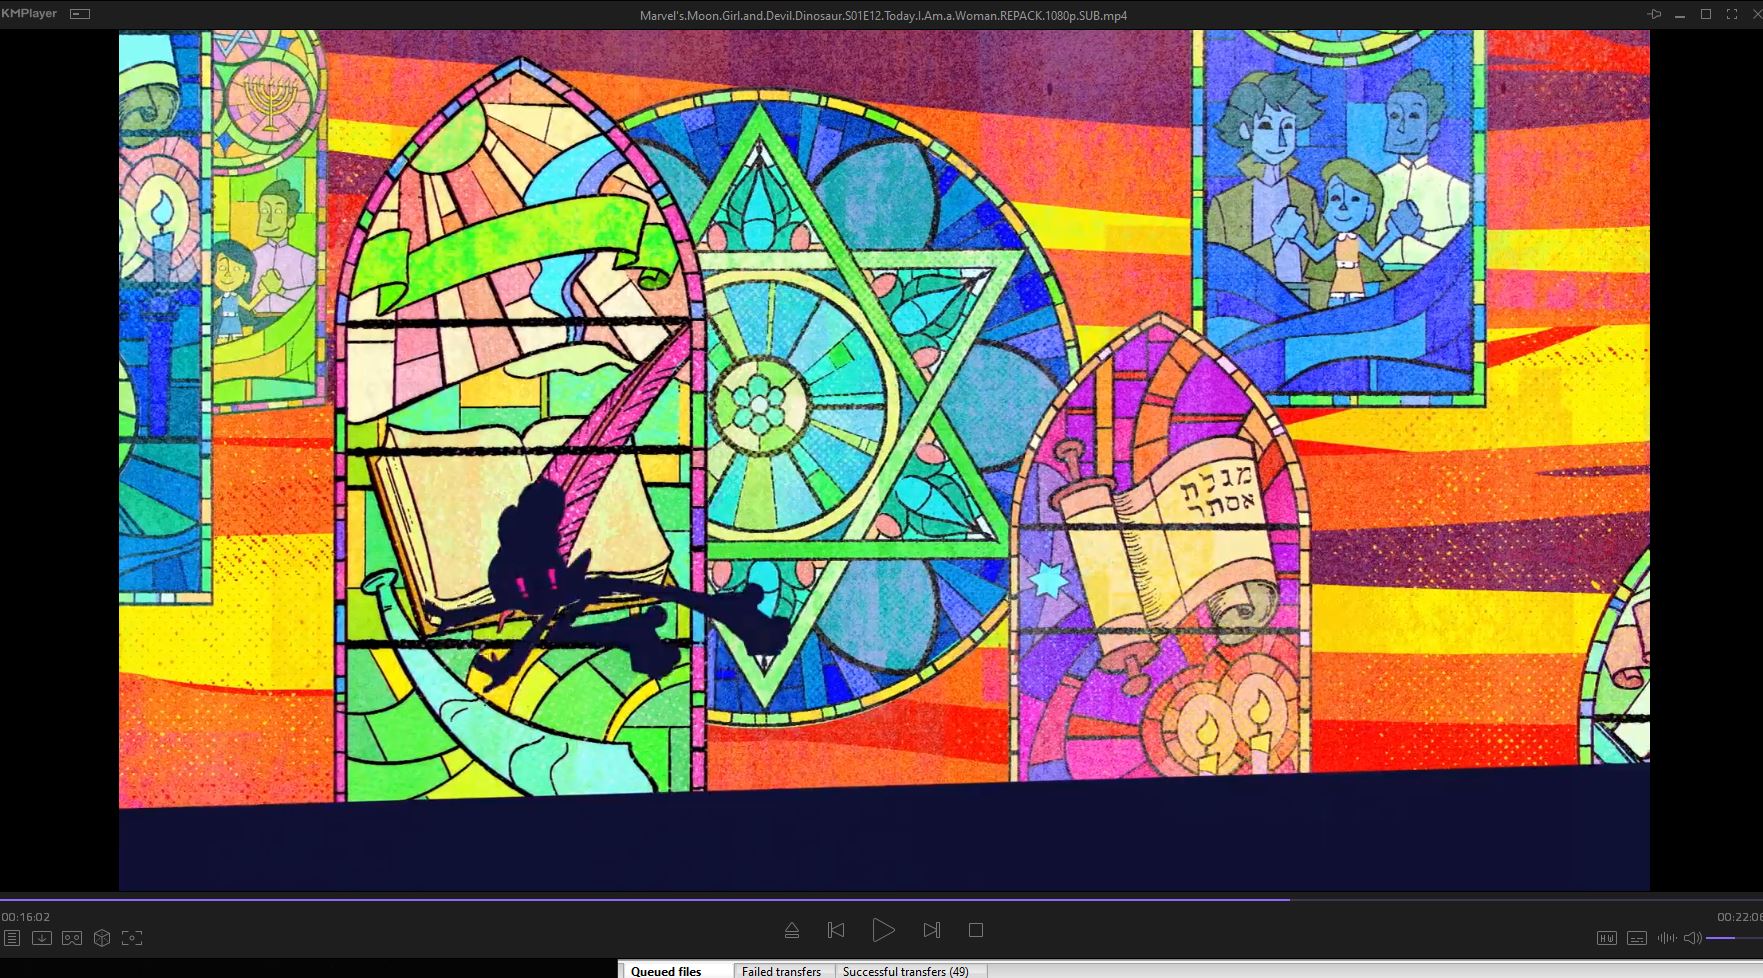Open the compact mode icon beside KMPlayer
The image size is (1763, 978).
coord(80,14)
